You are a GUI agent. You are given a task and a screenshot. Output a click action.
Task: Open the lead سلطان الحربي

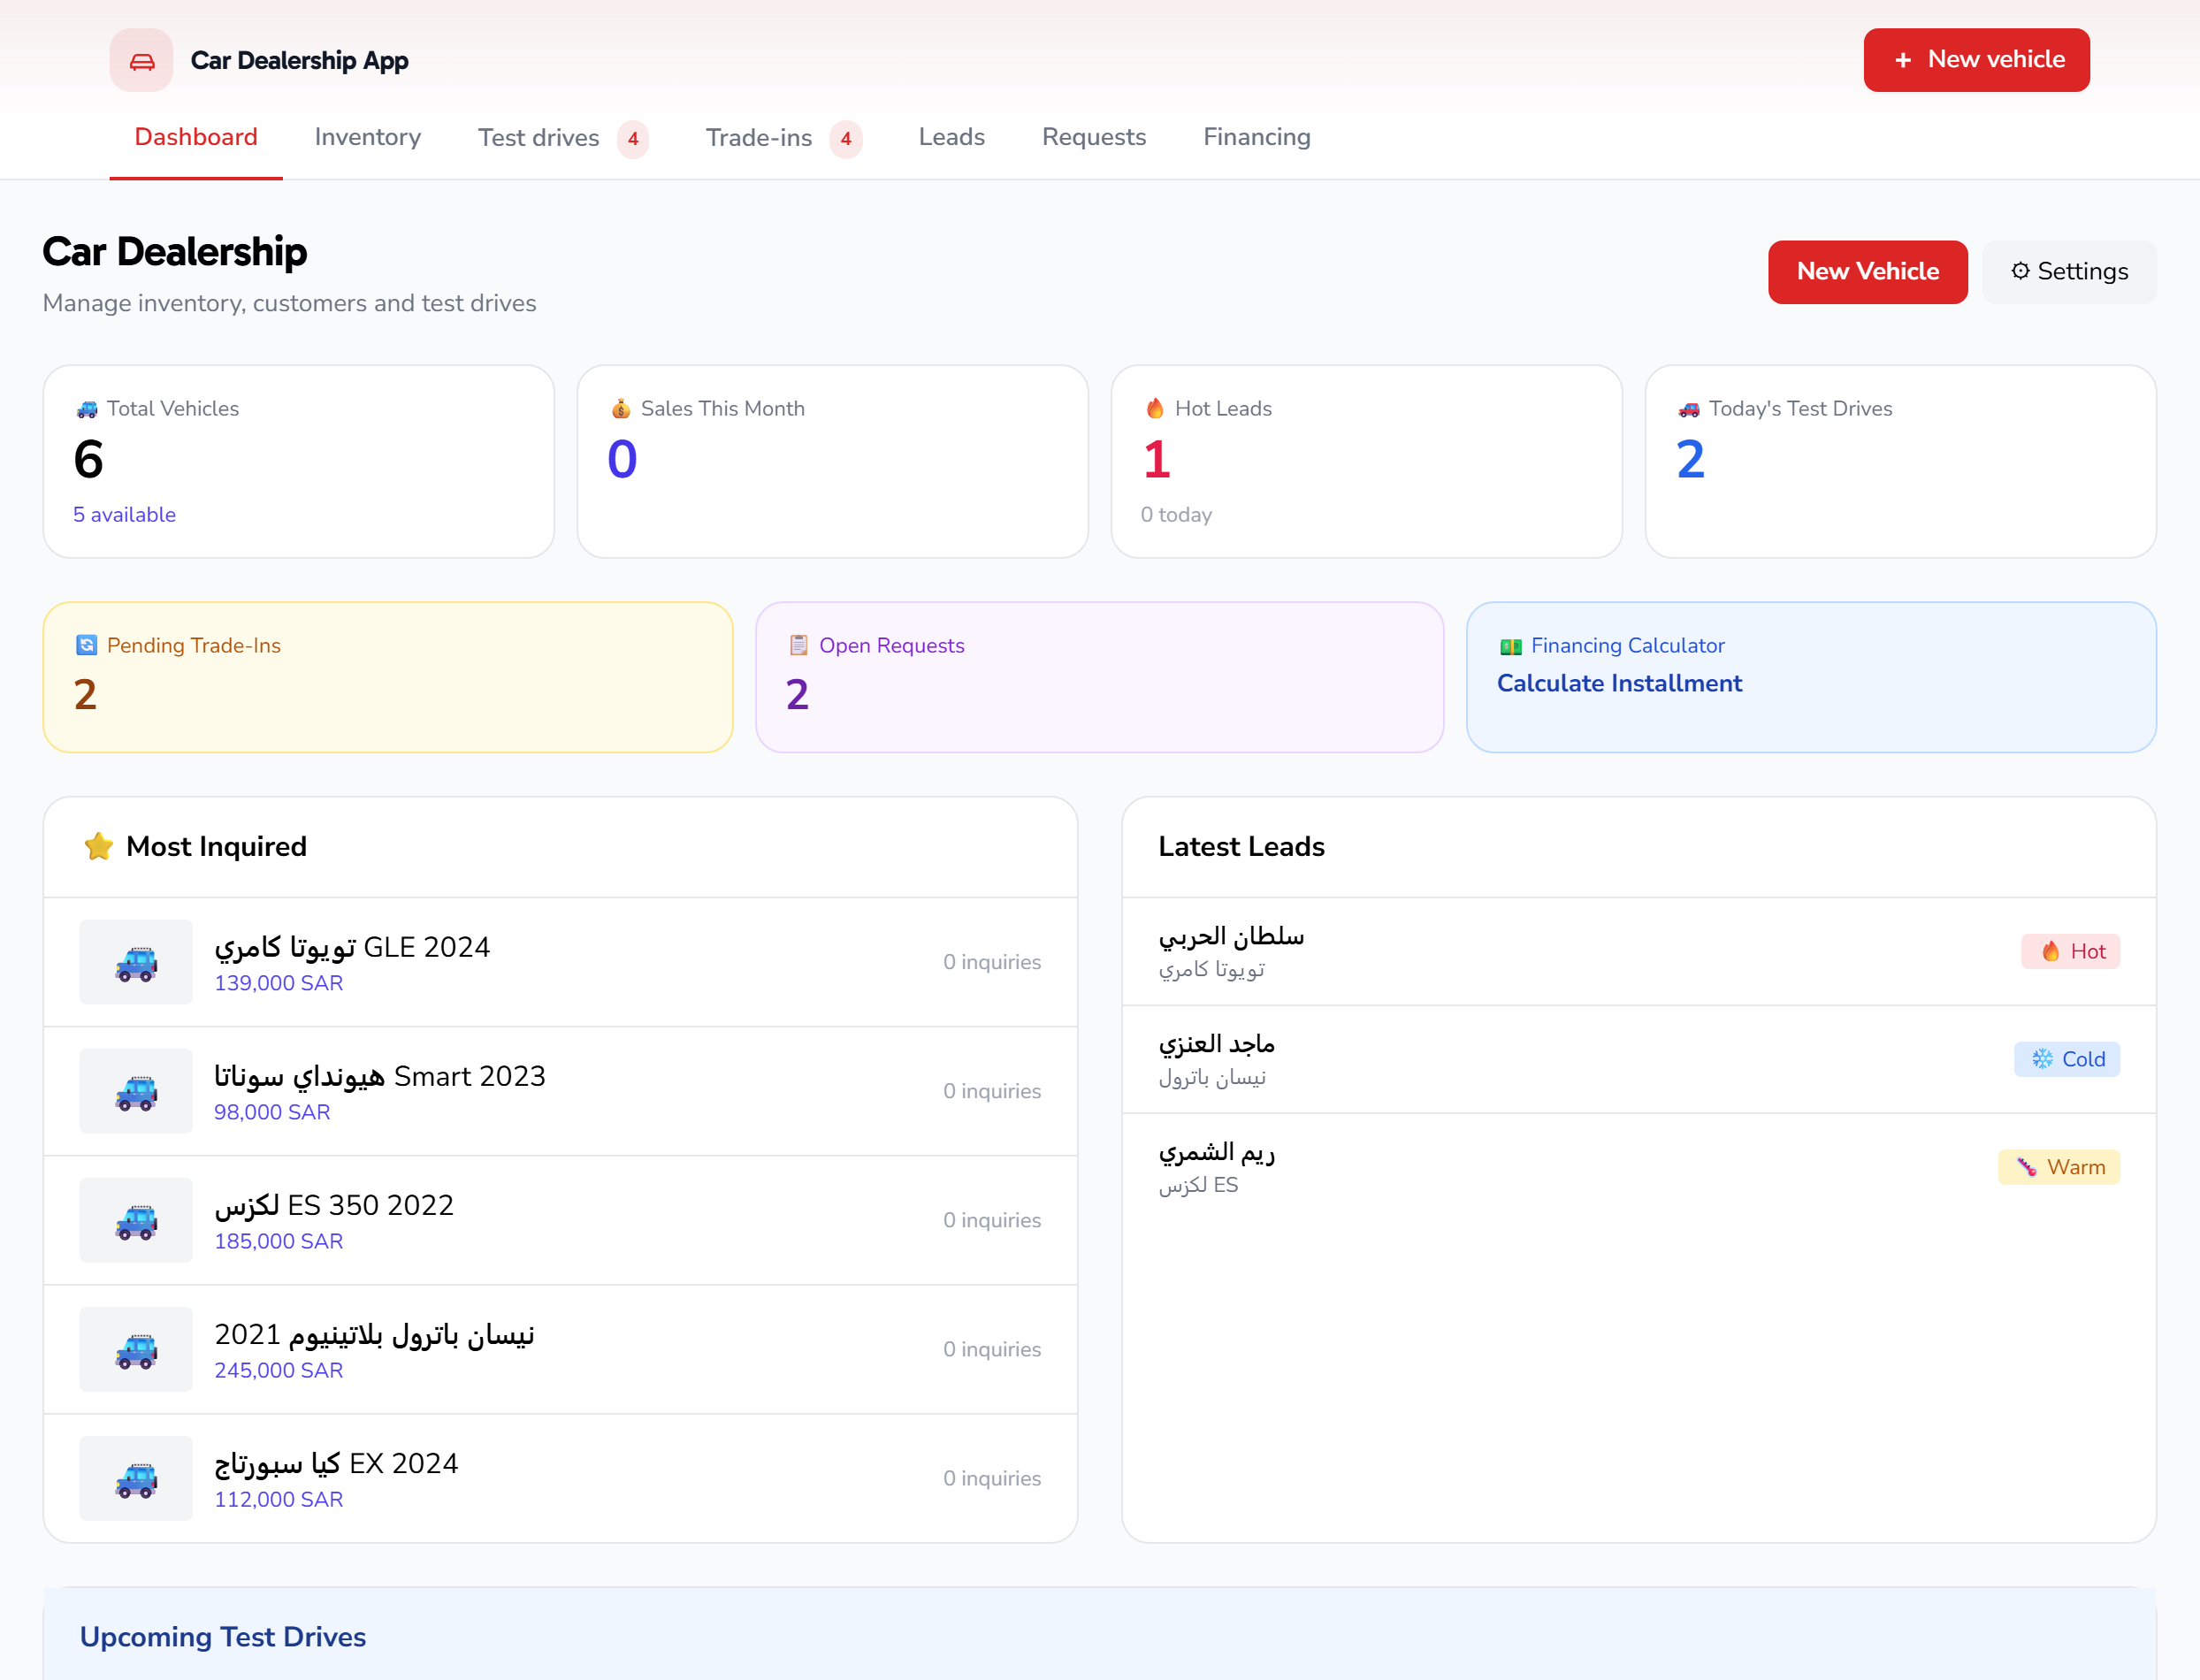[x=1638, y=952]
